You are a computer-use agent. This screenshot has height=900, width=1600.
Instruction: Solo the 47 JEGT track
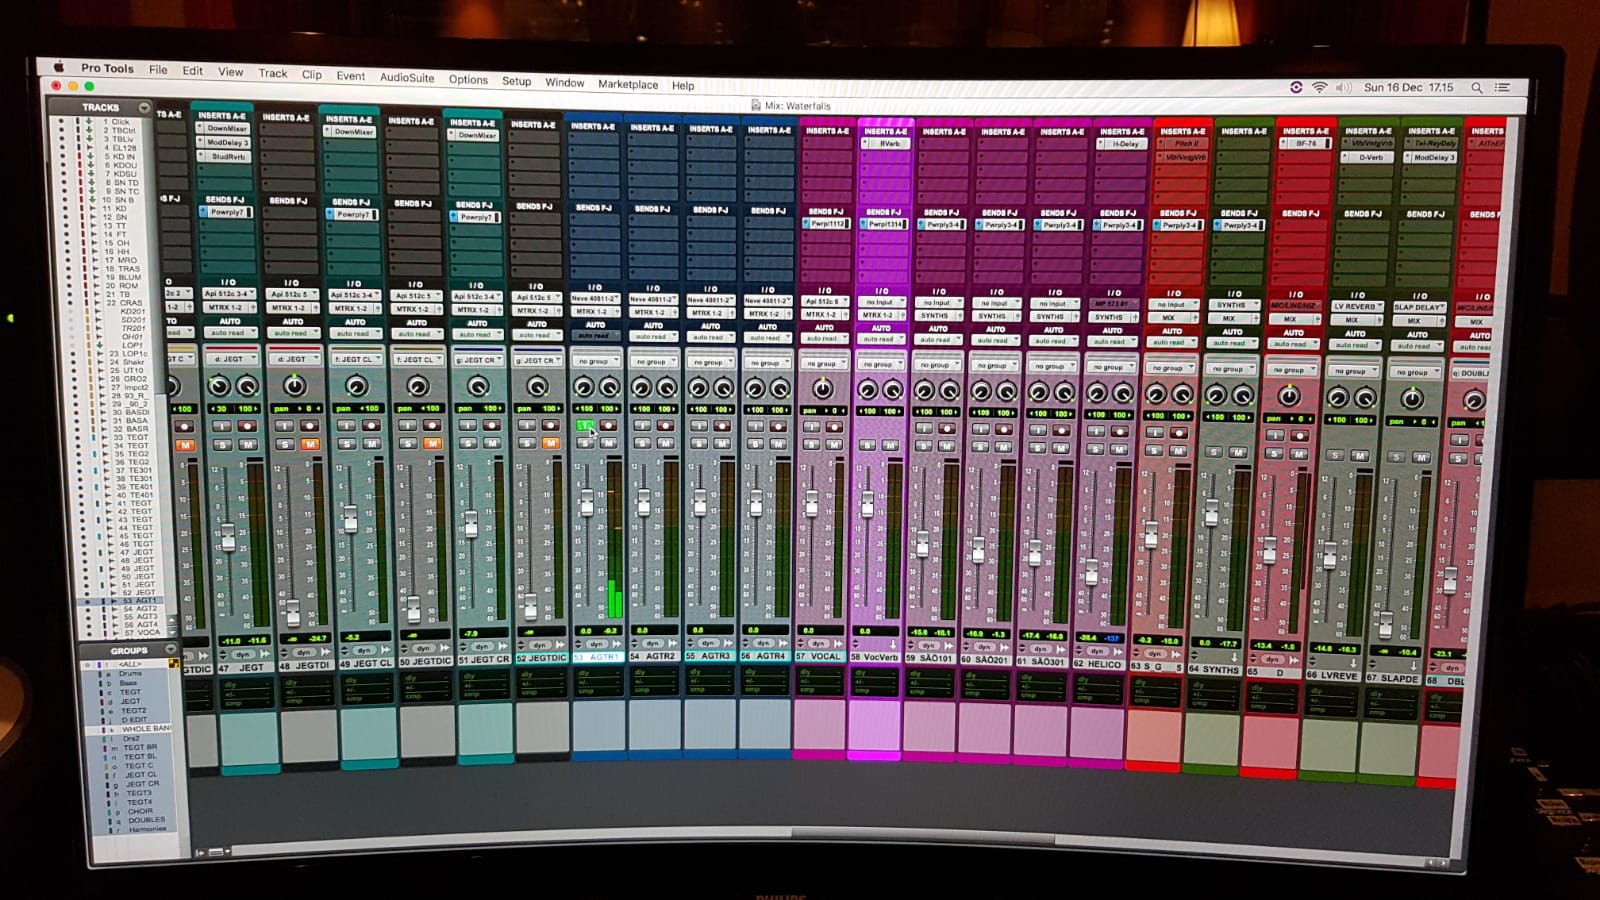coord(222,444)
